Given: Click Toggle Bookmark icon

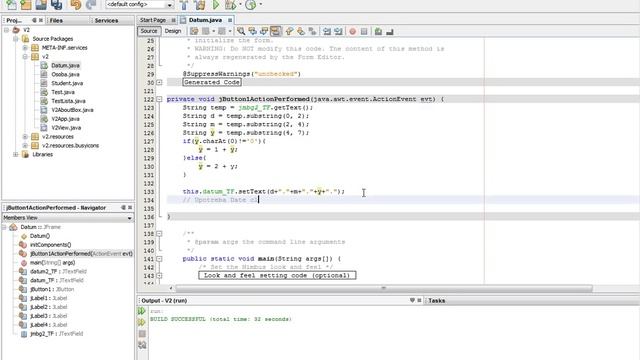Looking at the screenshot, I should coord(313,31).
